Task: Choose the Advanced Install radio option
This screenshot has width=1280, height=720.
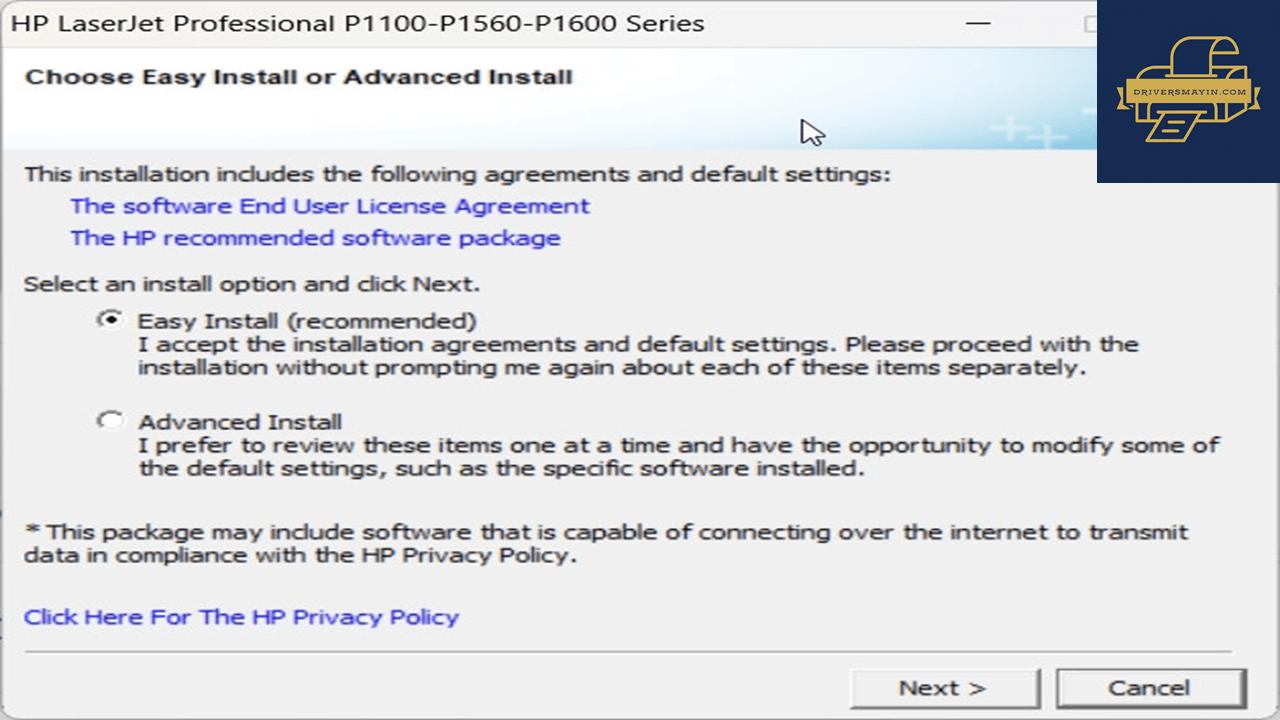Action: click(x=110, y=421)
